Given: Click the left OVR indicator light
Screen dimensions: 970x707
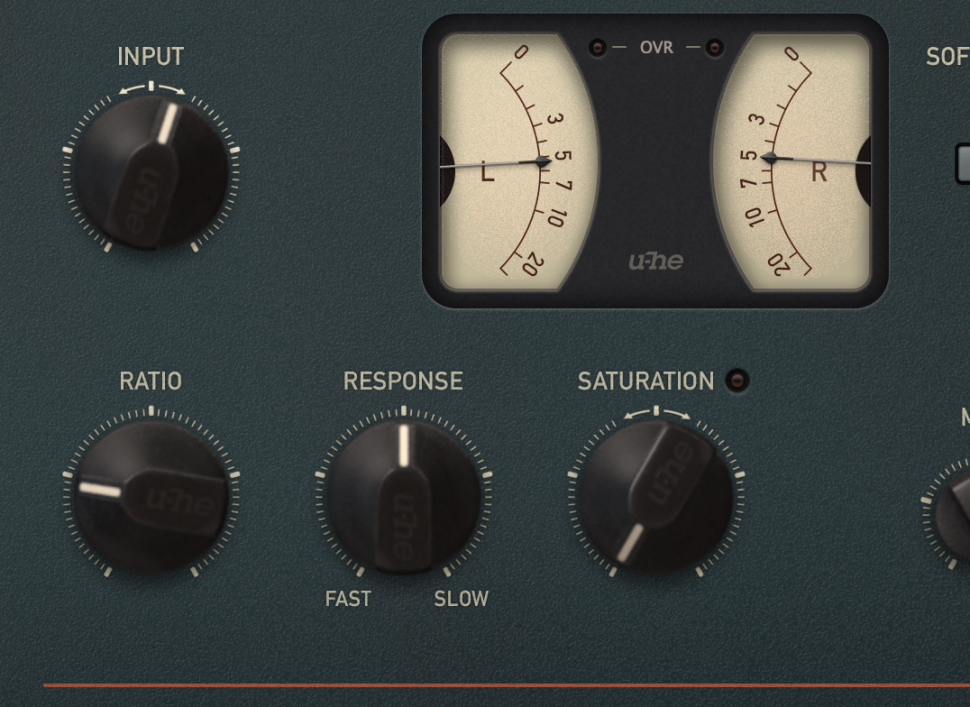Looking at the screenshot, I should (x=597, y=48).
